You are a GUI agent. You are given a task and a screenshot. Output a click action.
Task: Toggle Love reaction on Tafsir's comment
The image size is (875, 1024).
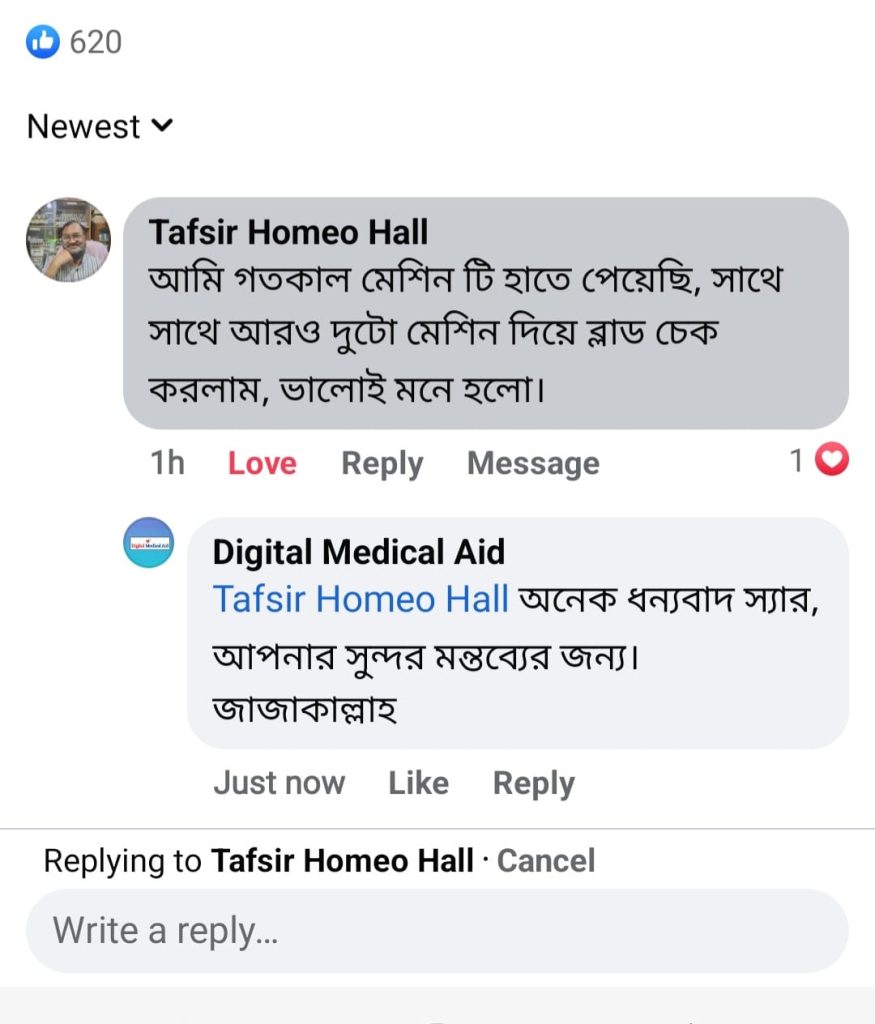pos(262,463)
